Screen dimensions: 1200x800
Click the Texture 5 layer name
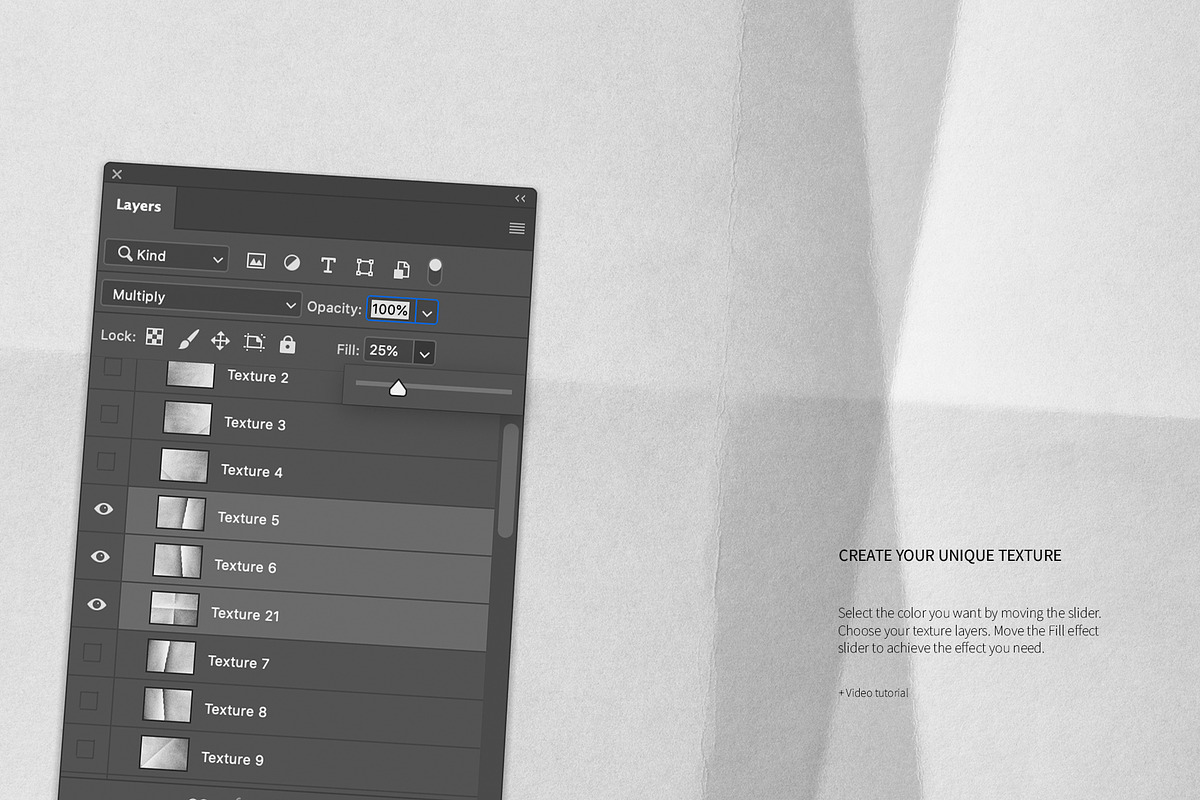(x=249, y=518)
